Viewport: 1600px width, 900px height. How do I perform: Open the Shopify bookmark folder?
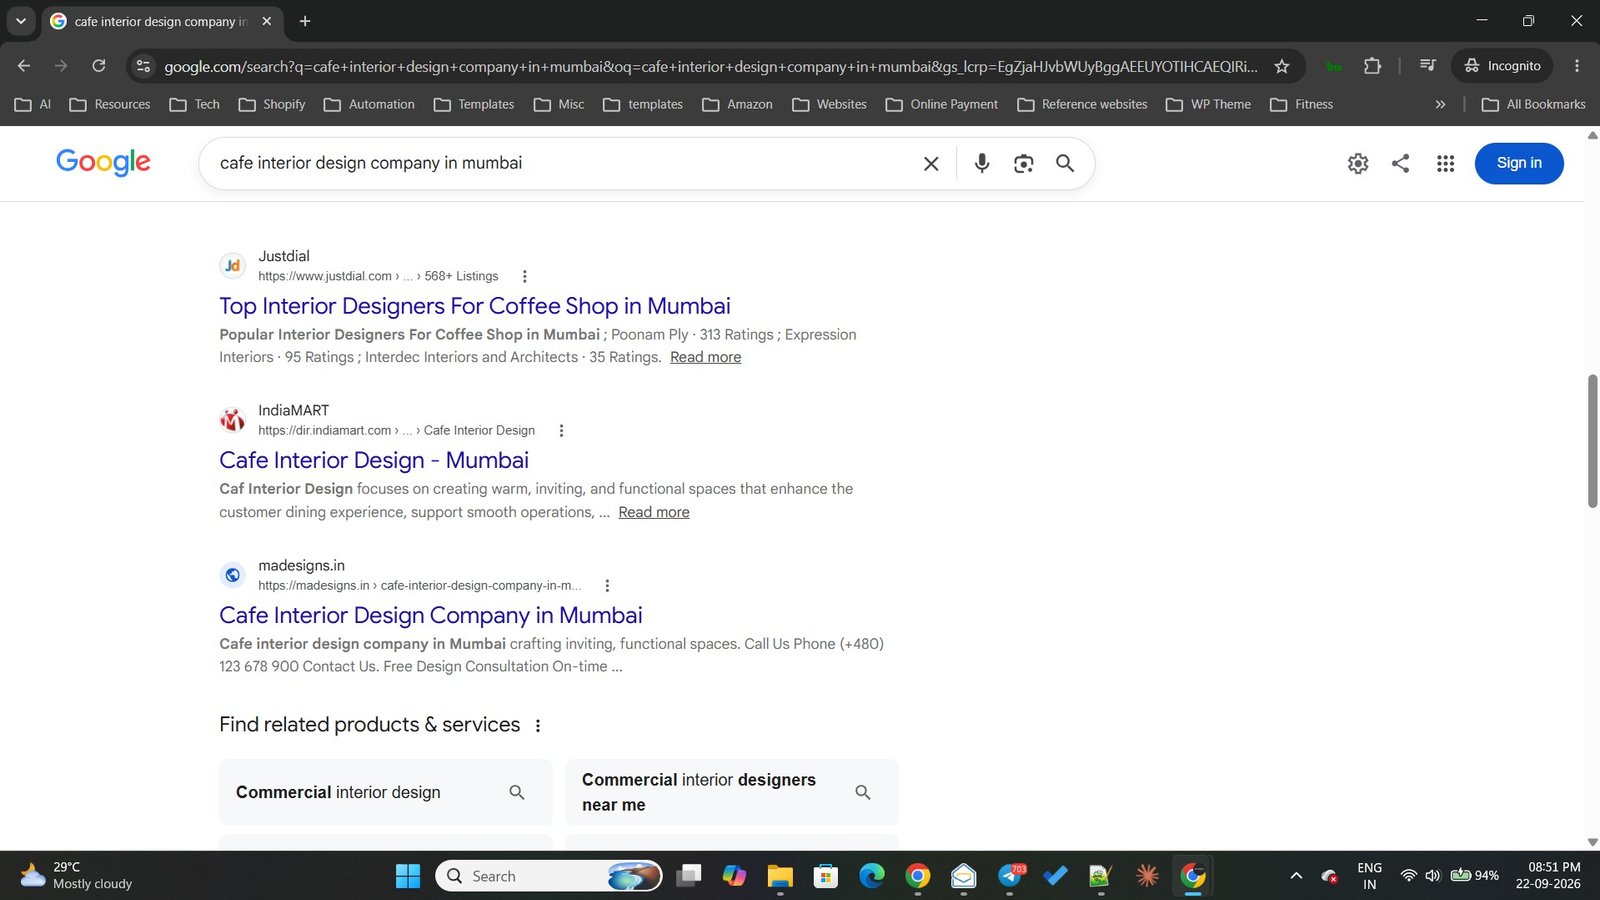coord(271,104)
